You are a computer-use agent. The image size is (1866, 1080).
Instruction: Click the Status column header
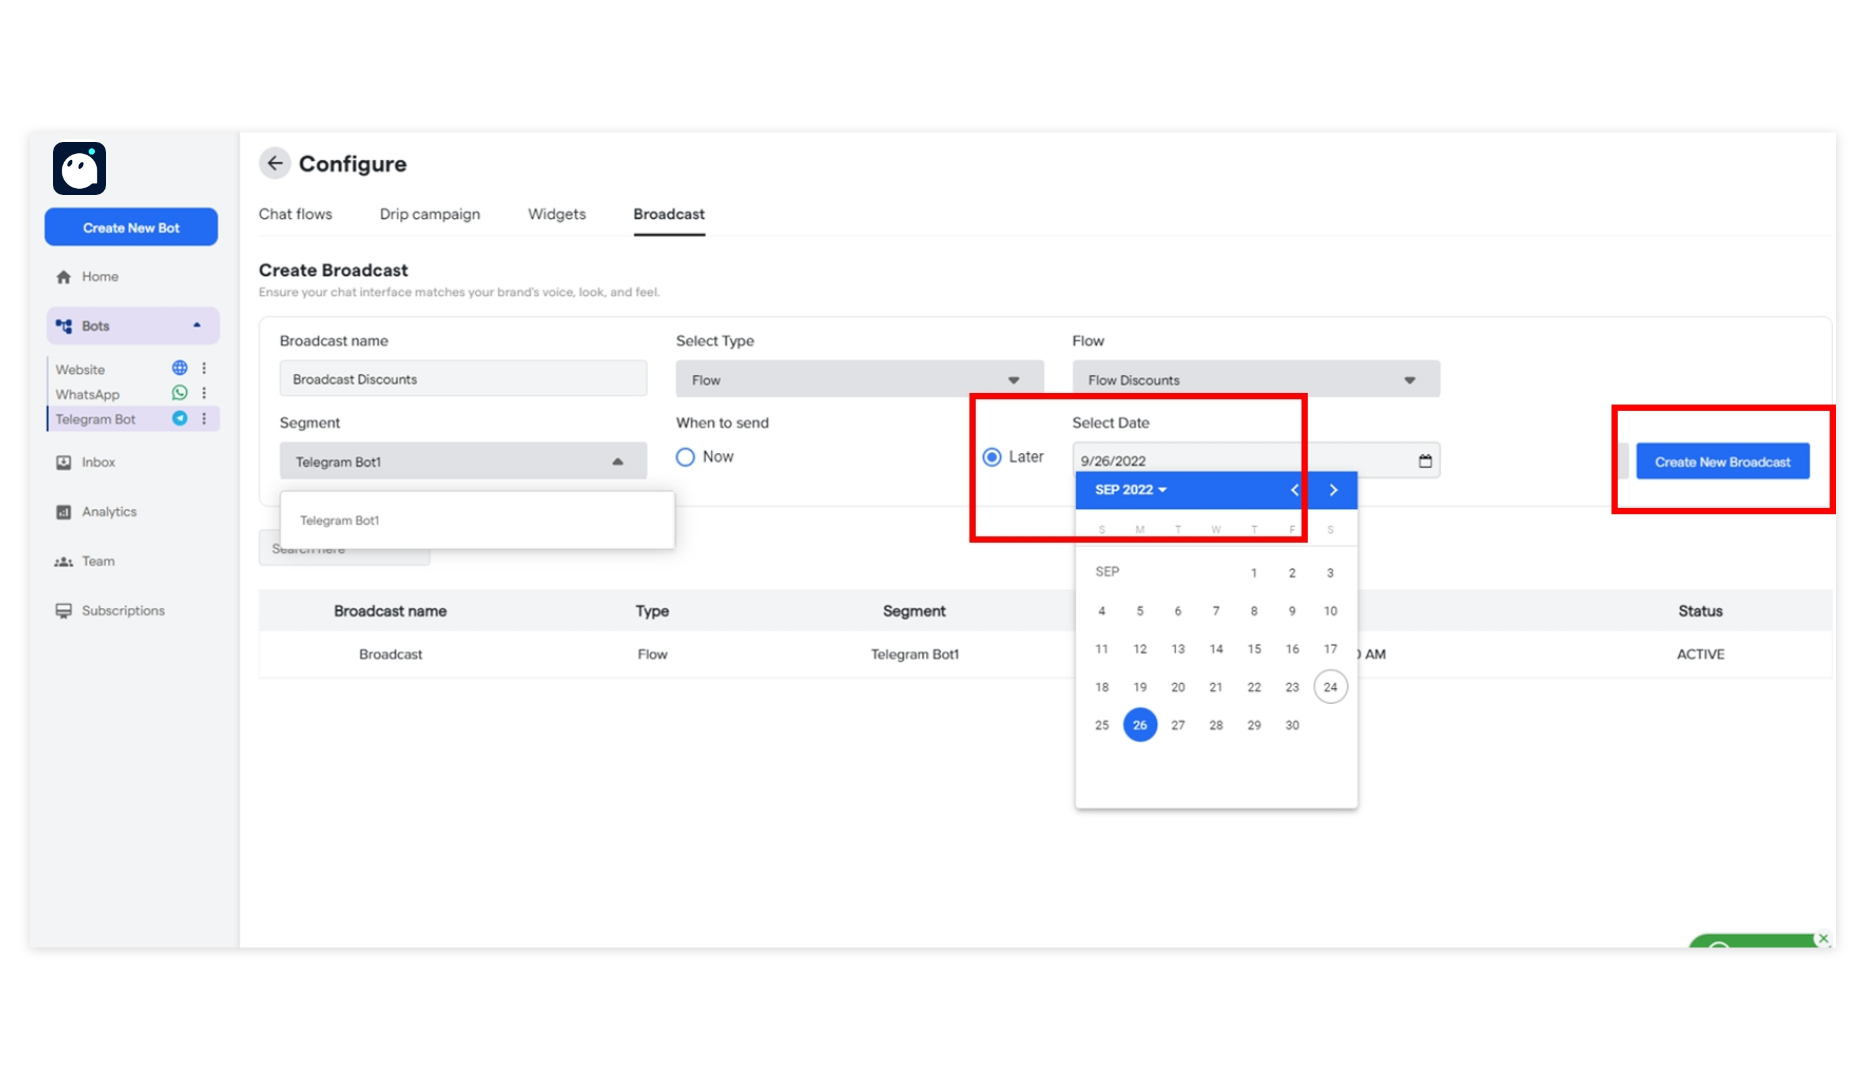(x=1700, y=611)
